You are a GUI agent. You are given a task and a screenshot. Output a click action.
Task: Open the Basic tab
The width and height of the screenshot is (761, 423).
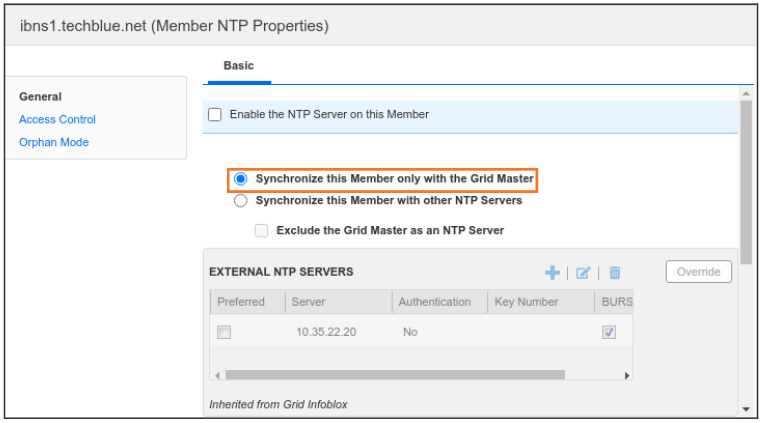(x=239, y=66)
